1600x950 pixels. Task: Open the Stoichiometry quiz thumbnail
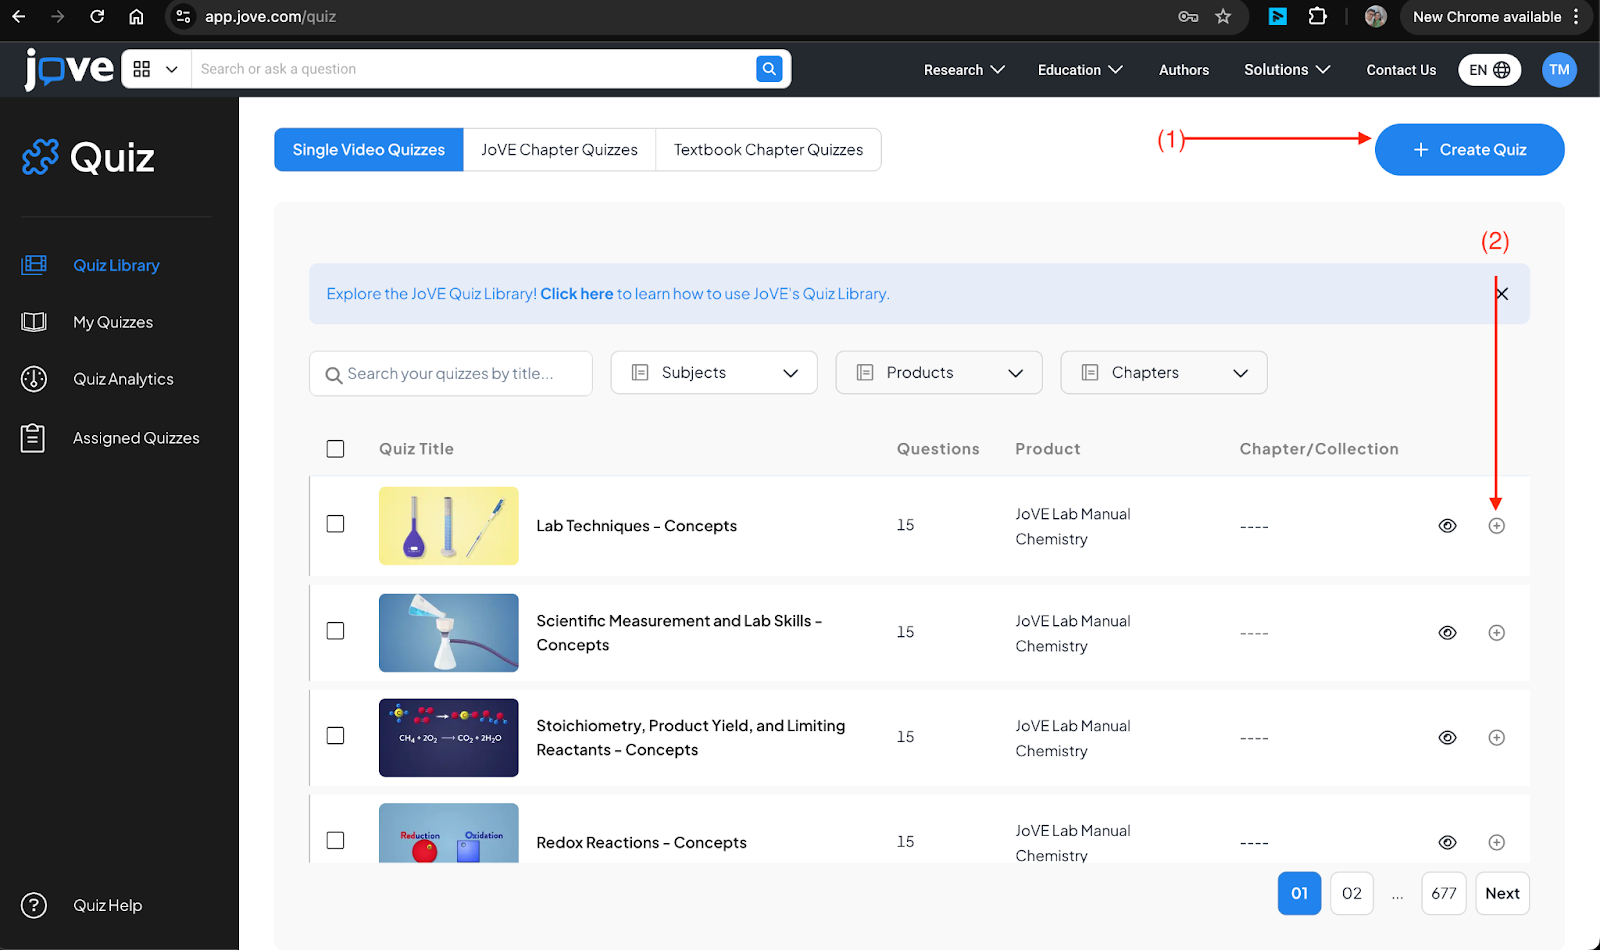[x=449, y=738]
